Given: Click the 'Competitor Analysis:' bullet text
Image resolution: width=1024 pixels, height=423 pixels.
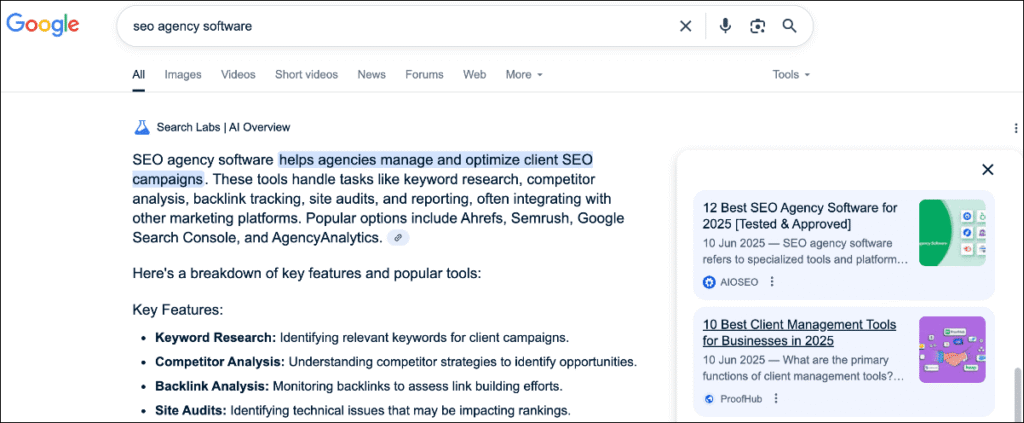Looking at the screenshot, I should 219,362.
